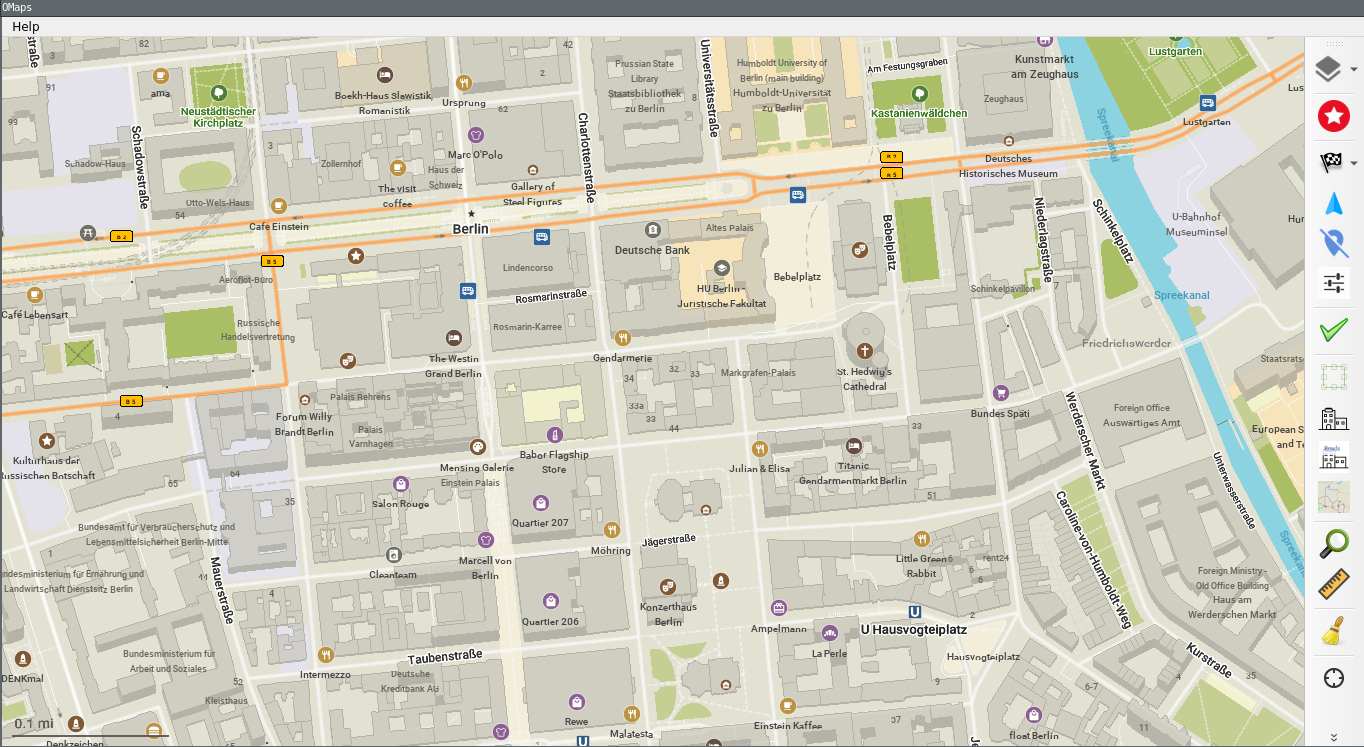Open the sliders settings icon
Image resolution: width=1364 pixels, height=747 pixels.
click(x=1333, y=283)
